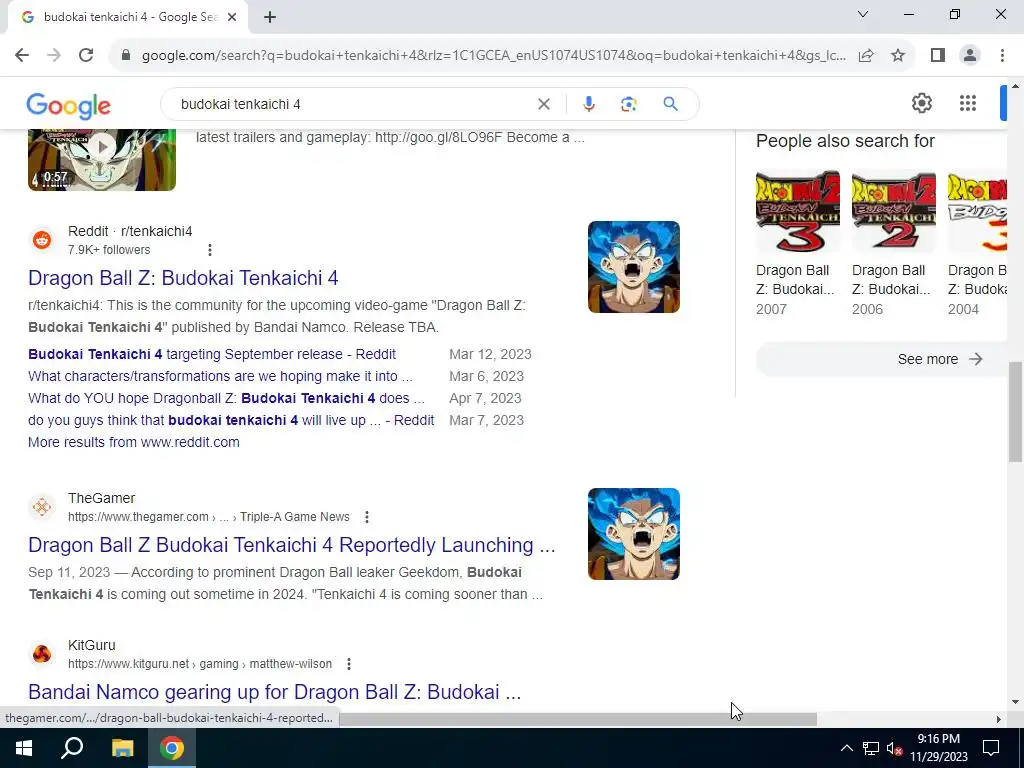This screenshot has height=768, width=1024.
Task: Open network status tray icon
Action: [x=871, y=748]
